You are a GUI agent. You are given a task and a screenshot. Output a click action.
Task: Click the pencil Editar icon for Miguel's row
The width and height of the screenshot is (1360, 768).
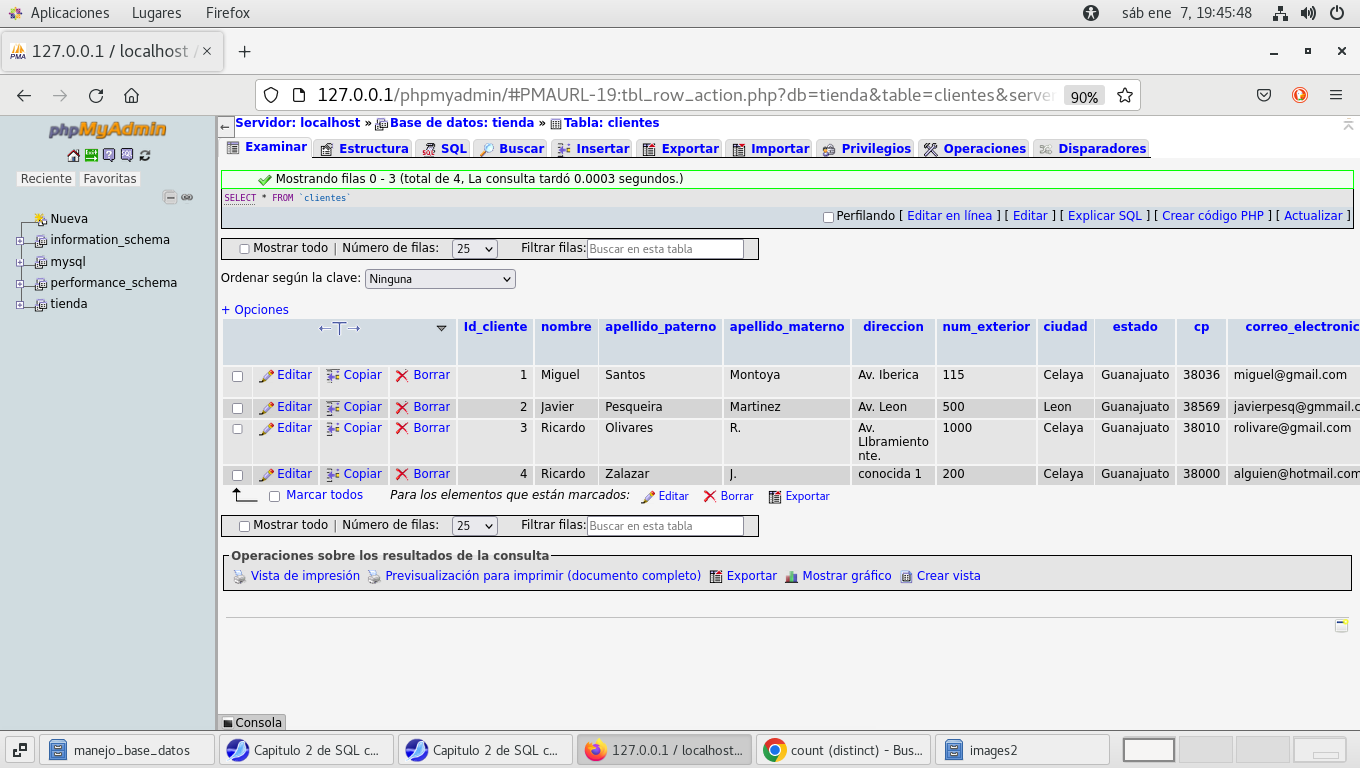tap(266, 376)
